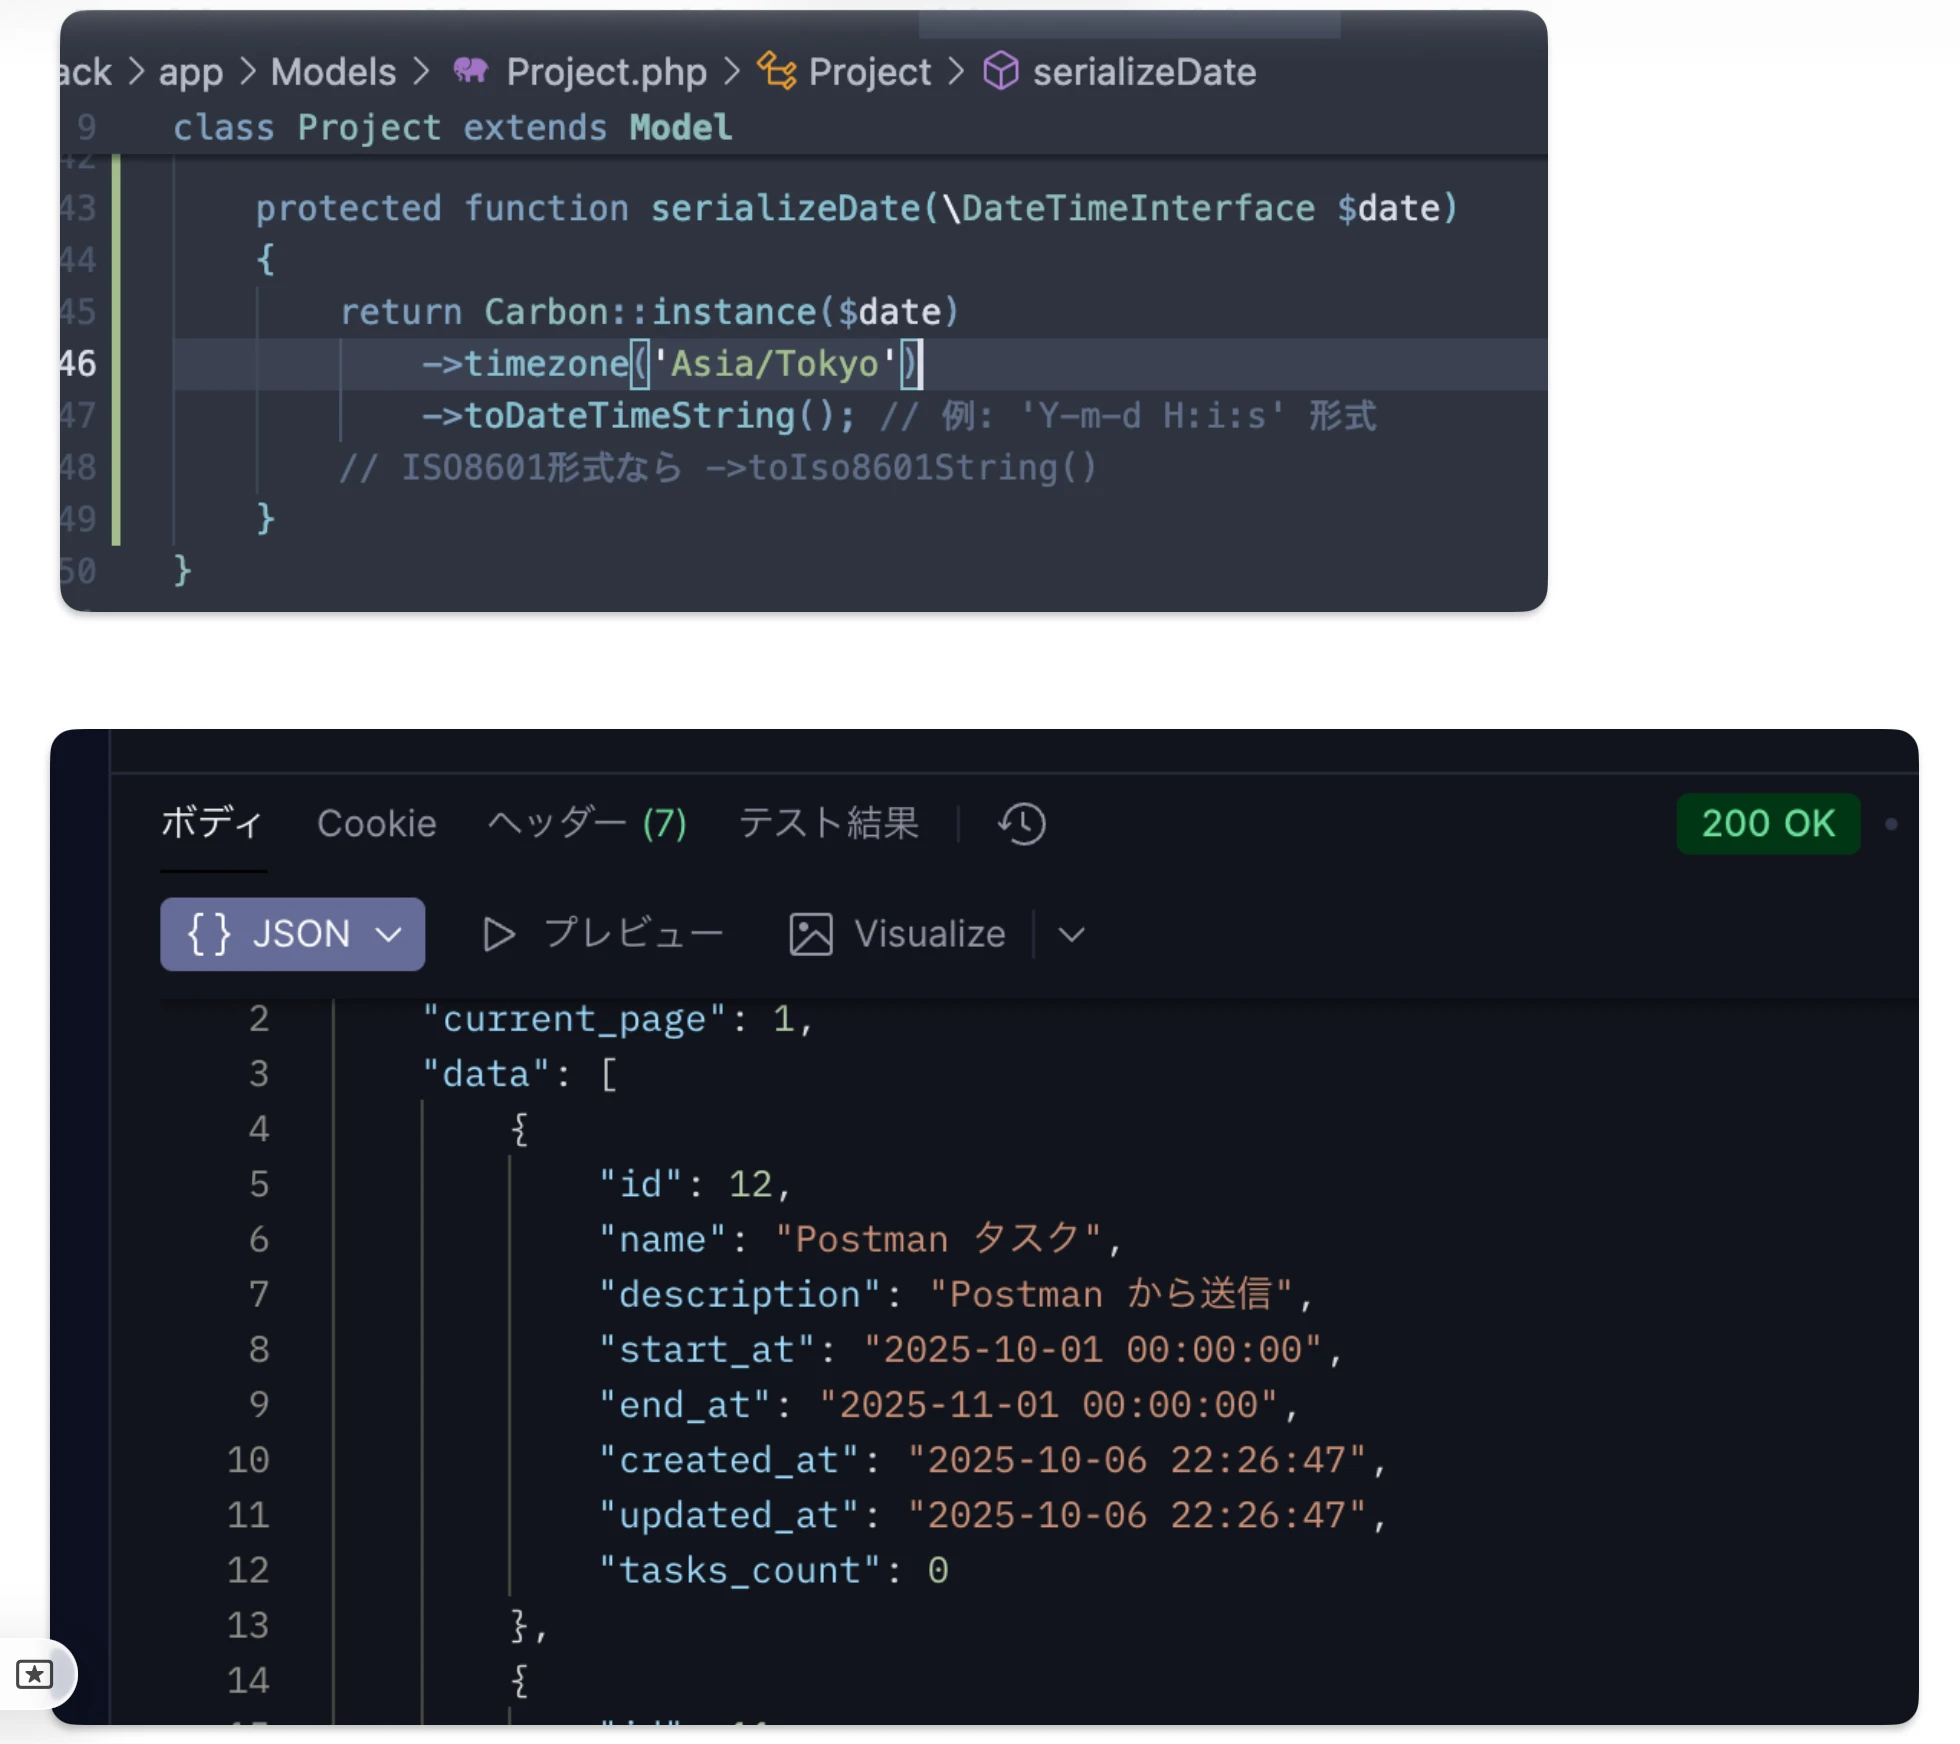1960x1744 pixels.
Task: Click the Project class symbol icon
Action: pyautogui.click(x=777, y=71)
